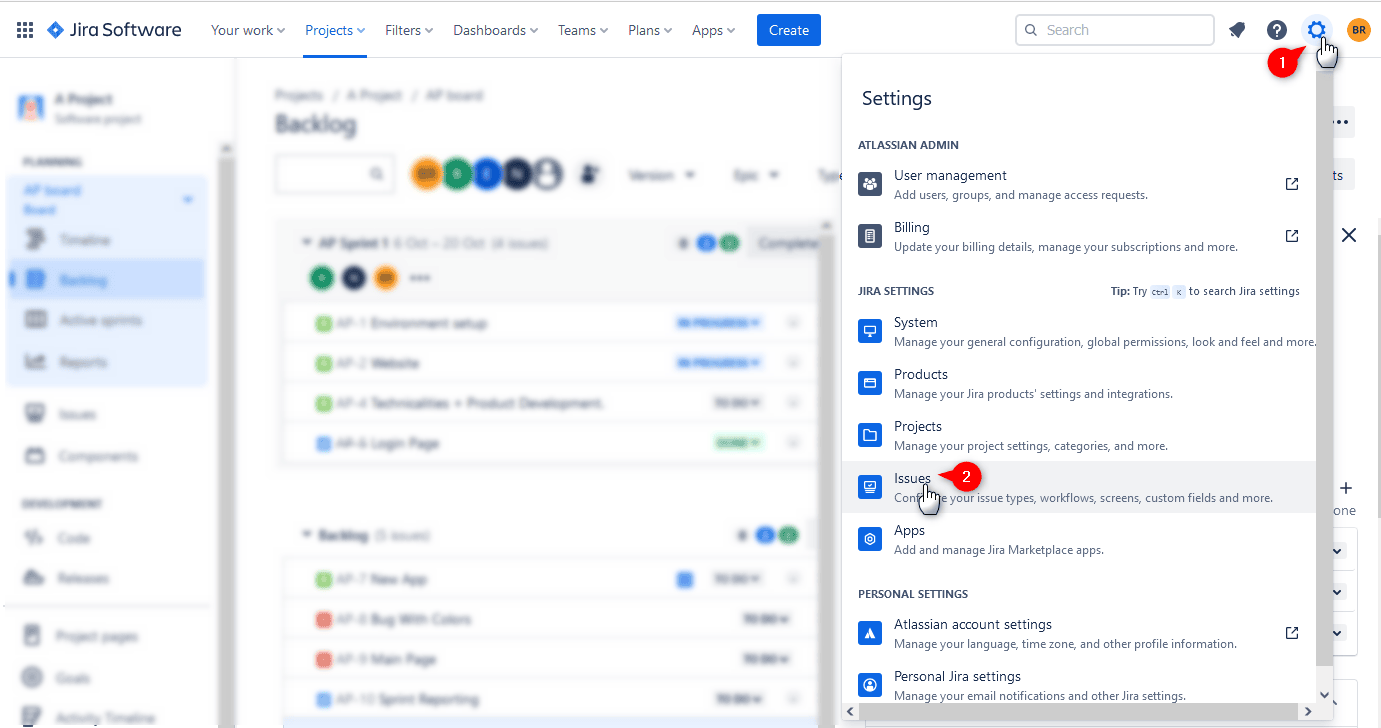Click the Jira Software logo
This screenshot has height=728, width=1381.
(x=114, y=30)
